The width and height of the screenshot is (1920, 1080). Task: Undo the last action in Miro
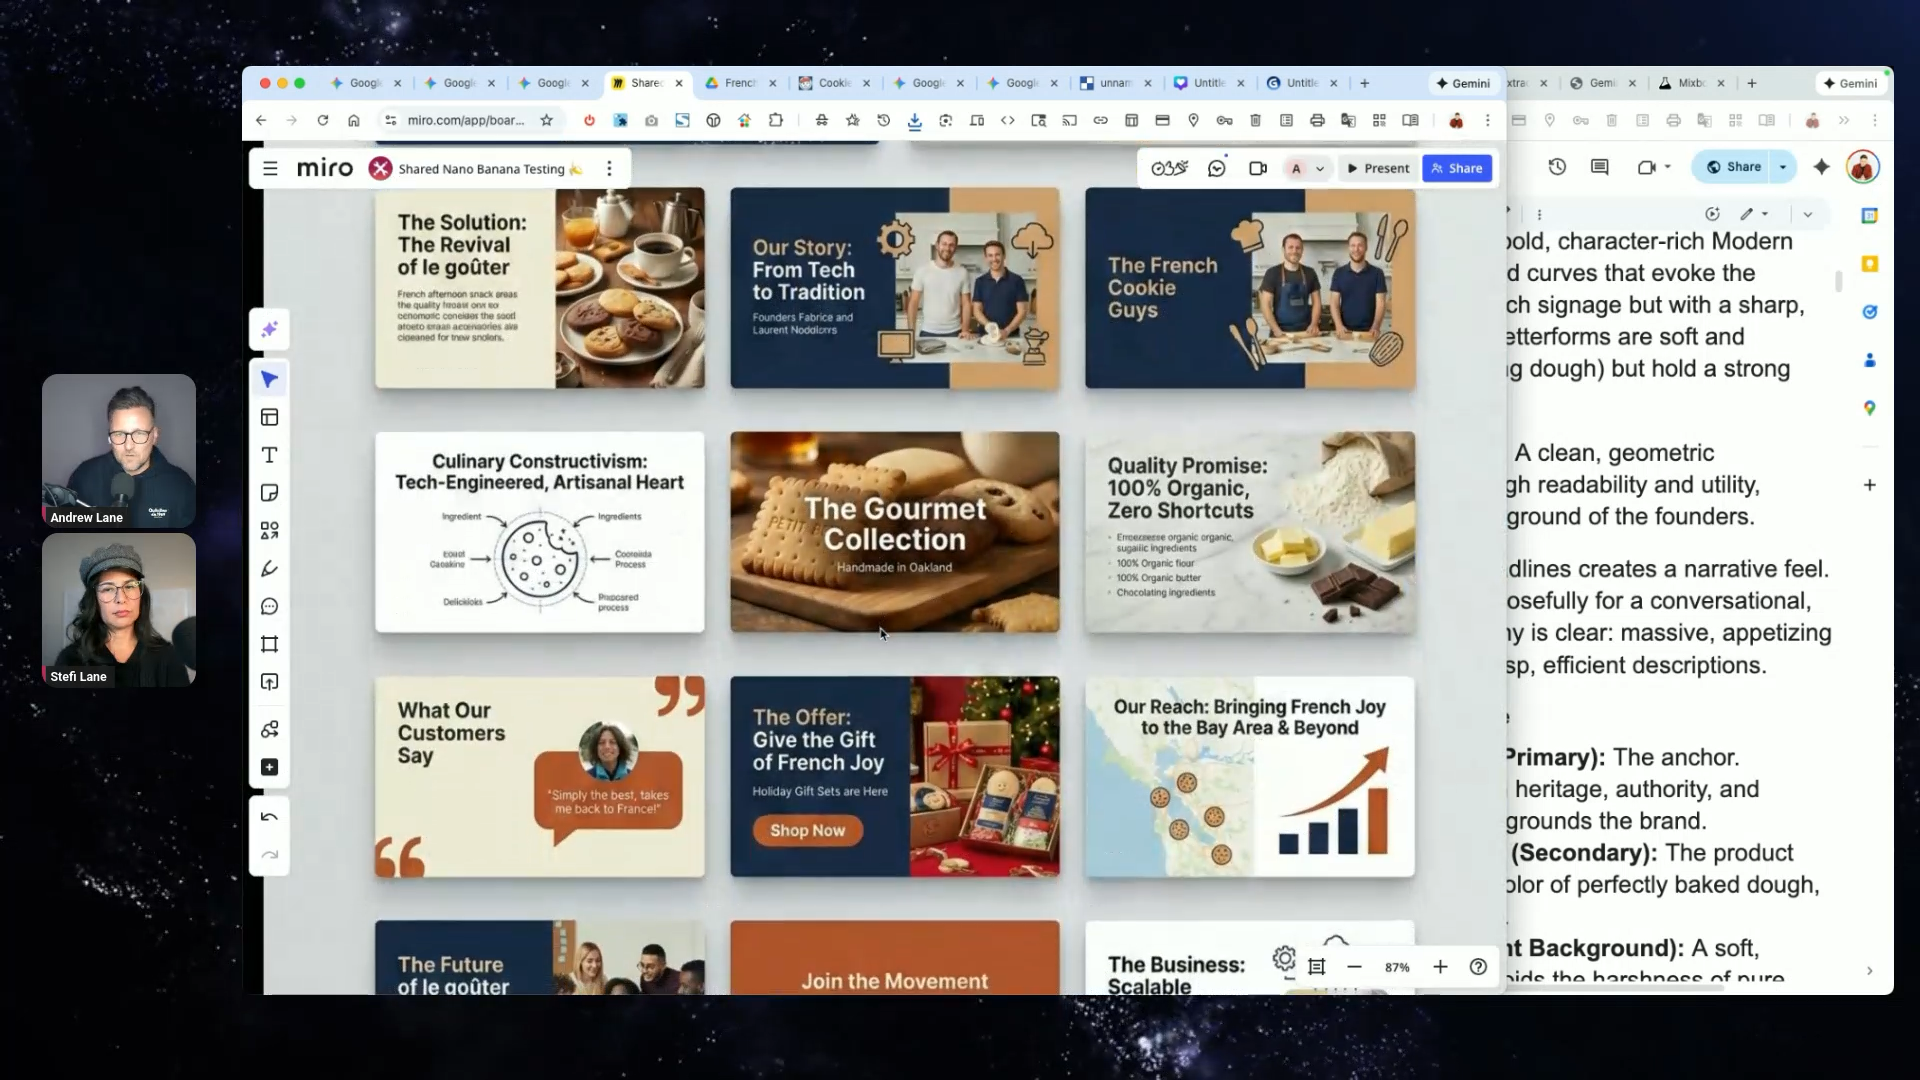pyautogui.click(x=269, y=817)
